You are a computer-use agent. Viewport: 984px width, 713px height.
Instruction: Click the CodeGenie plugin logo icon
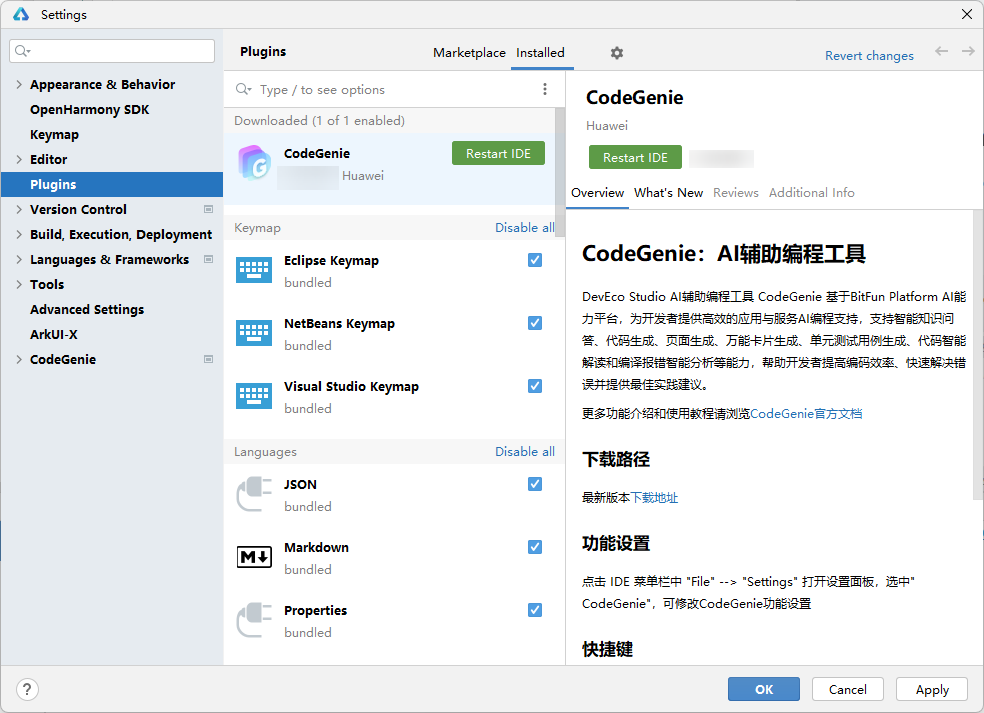point(254,163)
